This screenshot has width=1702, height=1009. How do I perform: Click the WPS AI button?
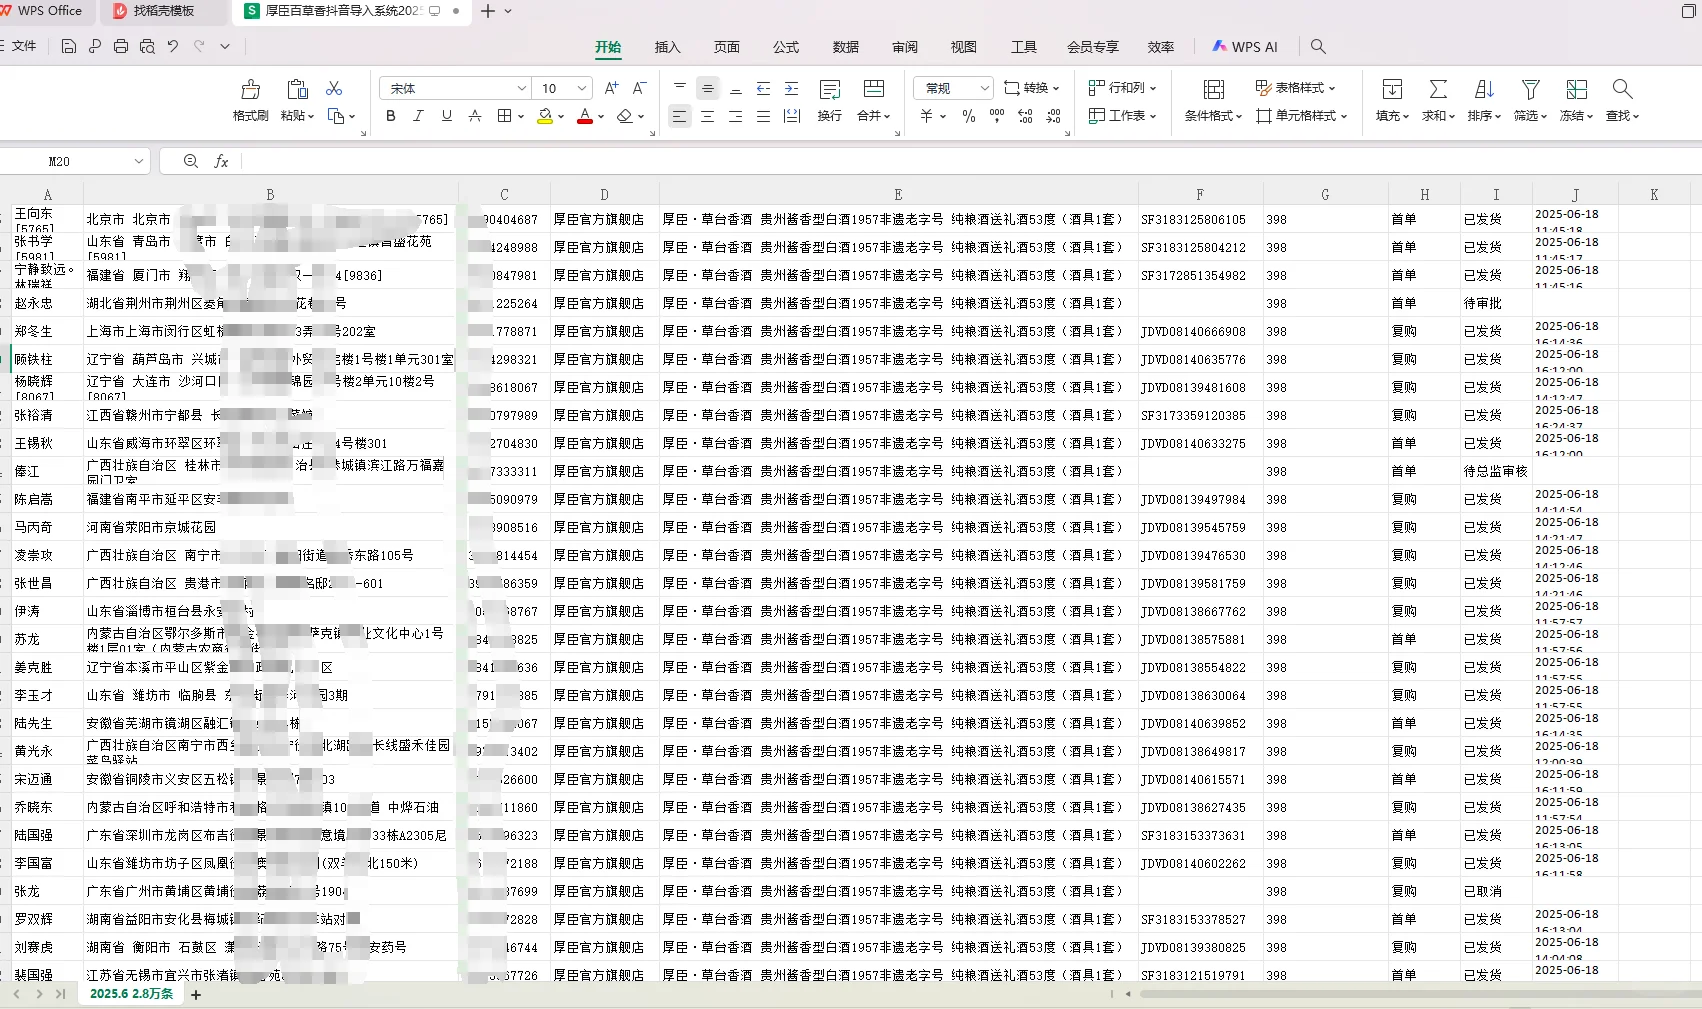point(1245,47)
